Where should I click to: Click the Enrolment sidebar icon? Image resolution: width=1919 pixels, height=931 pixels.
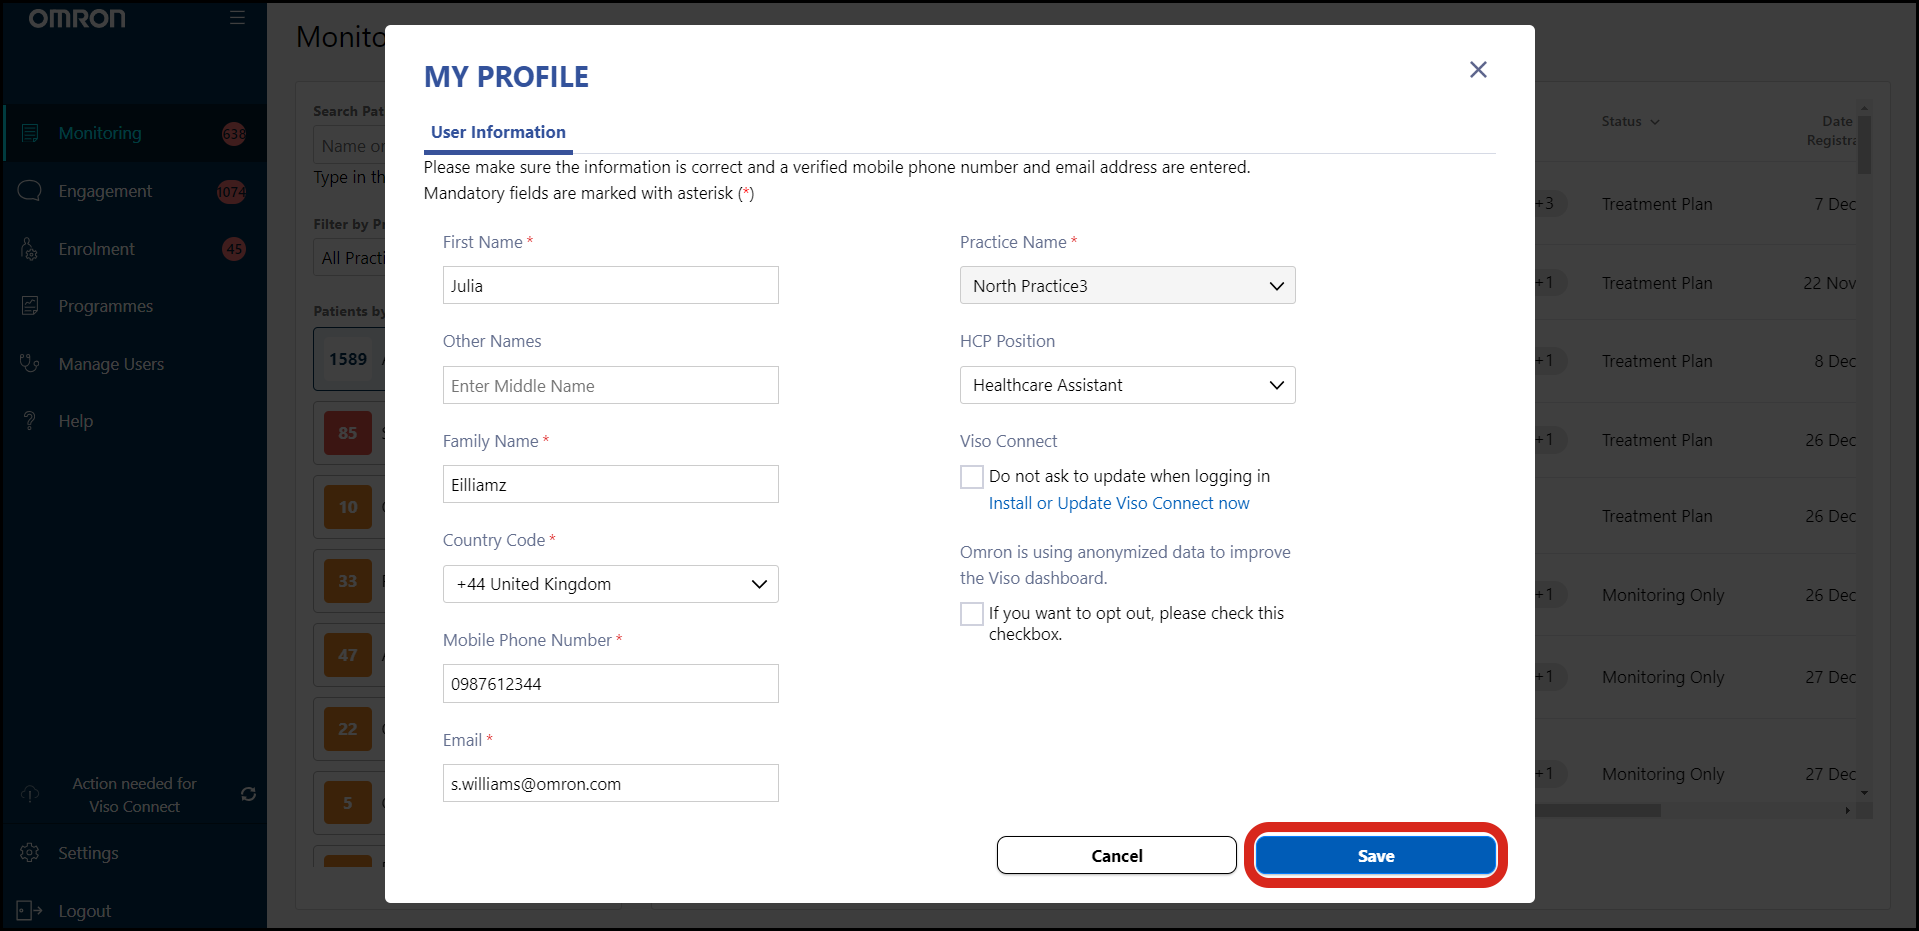pos(30,249)
